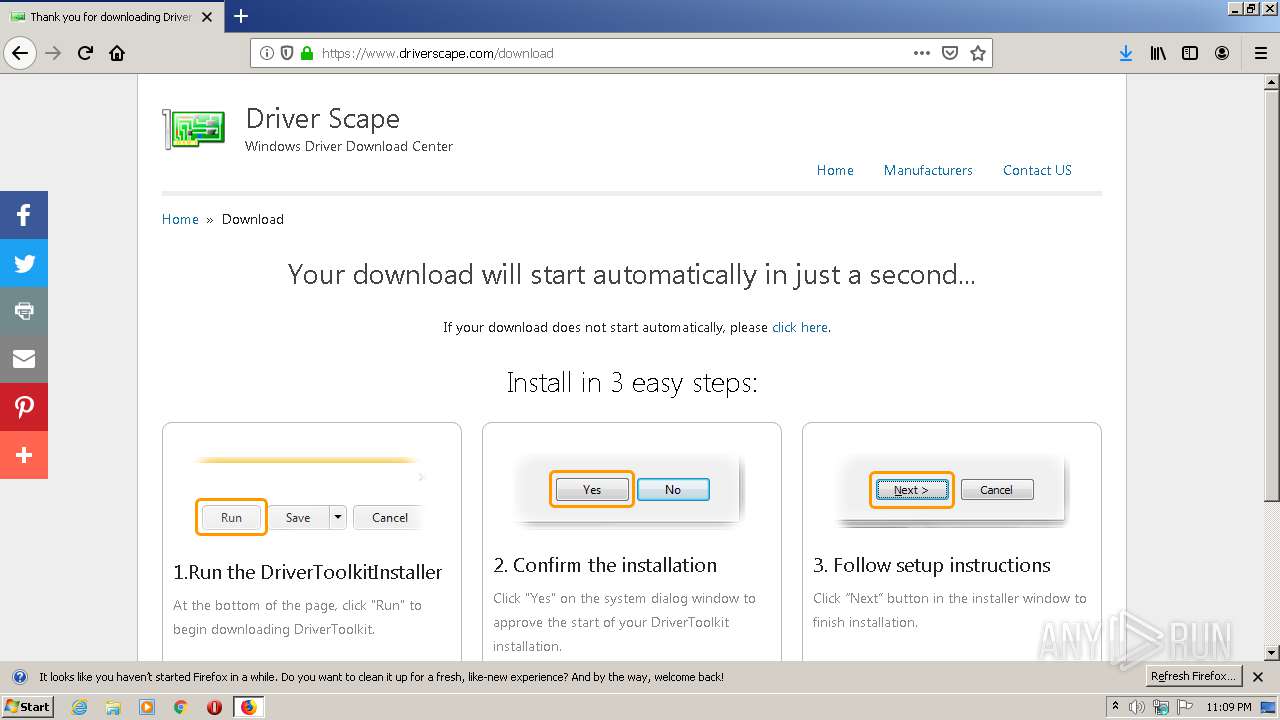Share page on Facebook
1280x720 pixels.
24,215
